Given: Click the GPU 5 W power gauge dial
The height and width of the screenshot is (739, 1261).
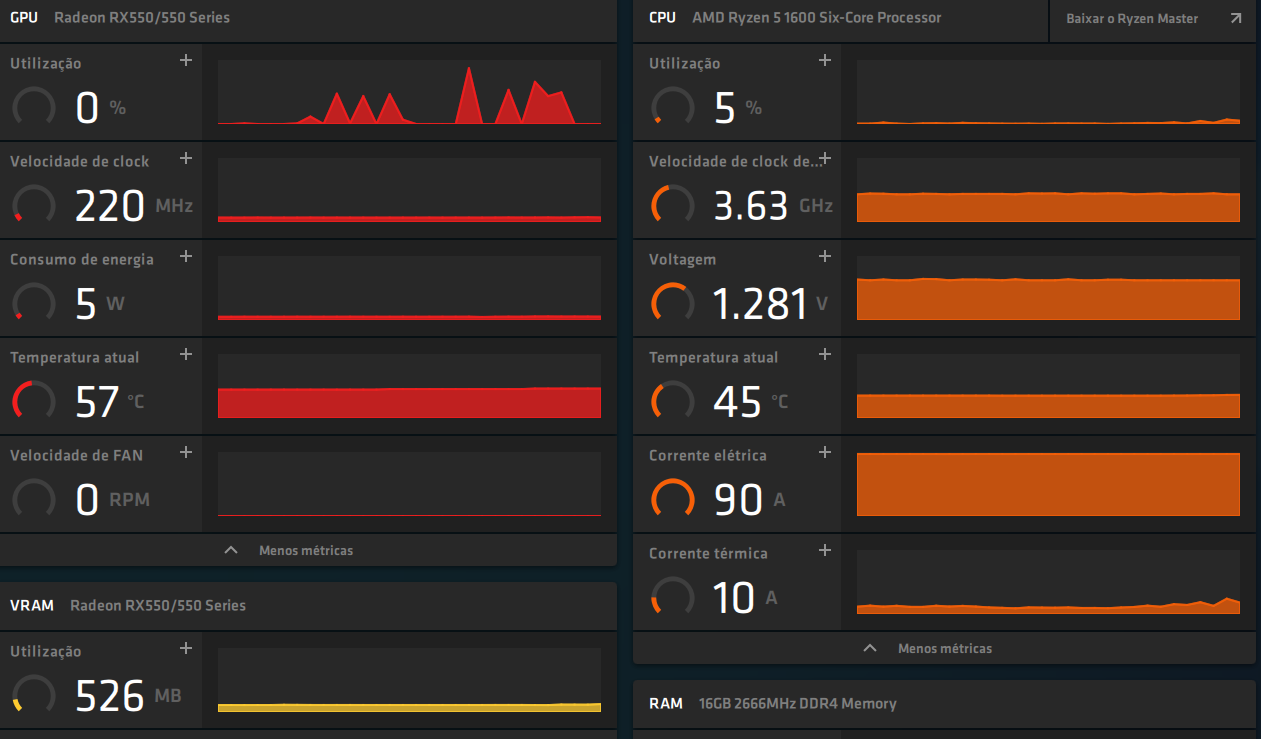Looking at the screenshot, I should pos(34,303).
